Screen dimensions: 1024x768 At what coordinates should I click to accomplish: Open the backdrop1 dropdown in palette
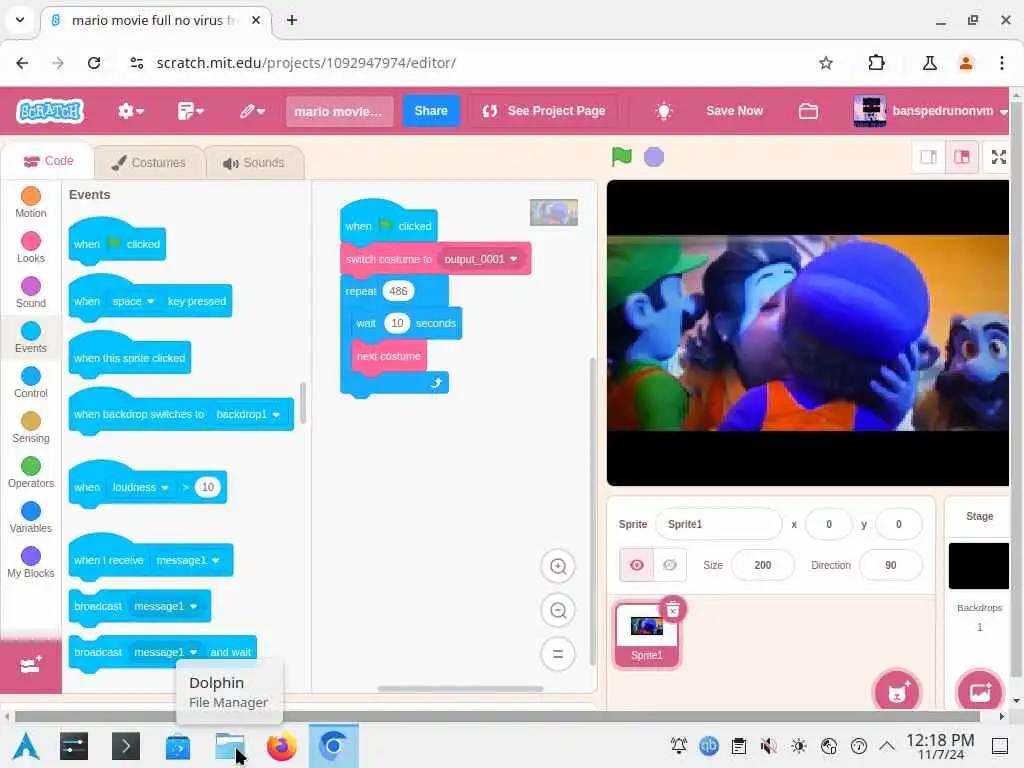[x=248, y=414]
